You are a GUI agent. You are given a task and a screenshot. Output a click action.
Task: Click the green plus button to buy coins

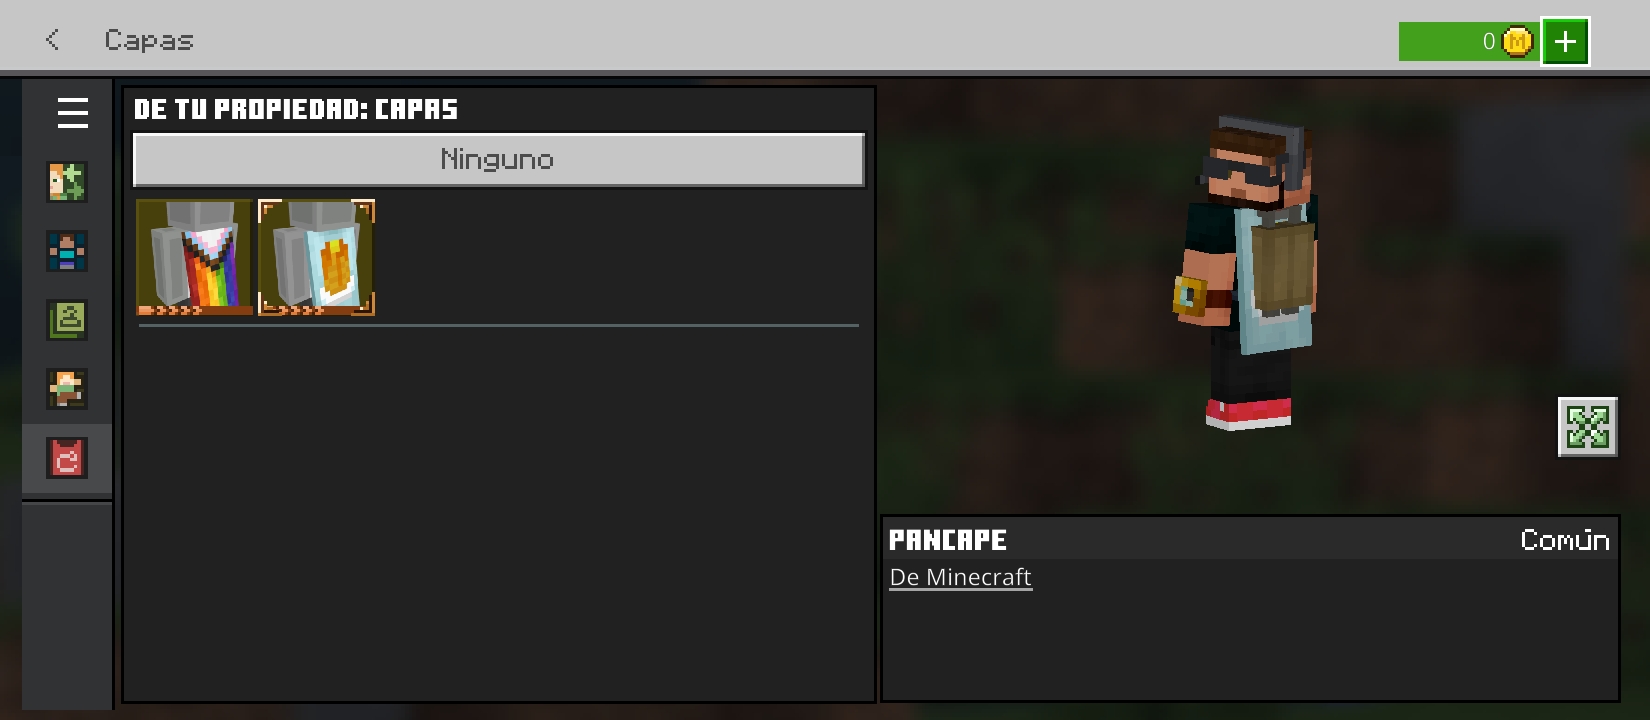click(x=1565, y=41)
